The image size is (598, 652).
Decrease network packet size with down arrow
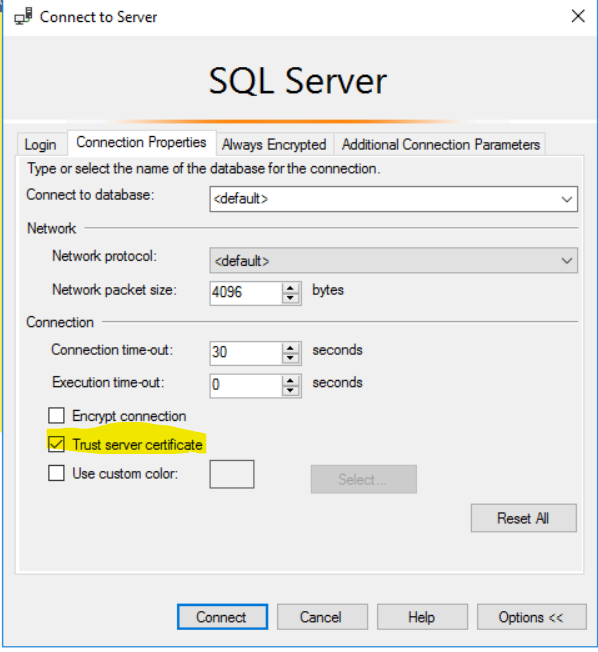tap(290, 298)
